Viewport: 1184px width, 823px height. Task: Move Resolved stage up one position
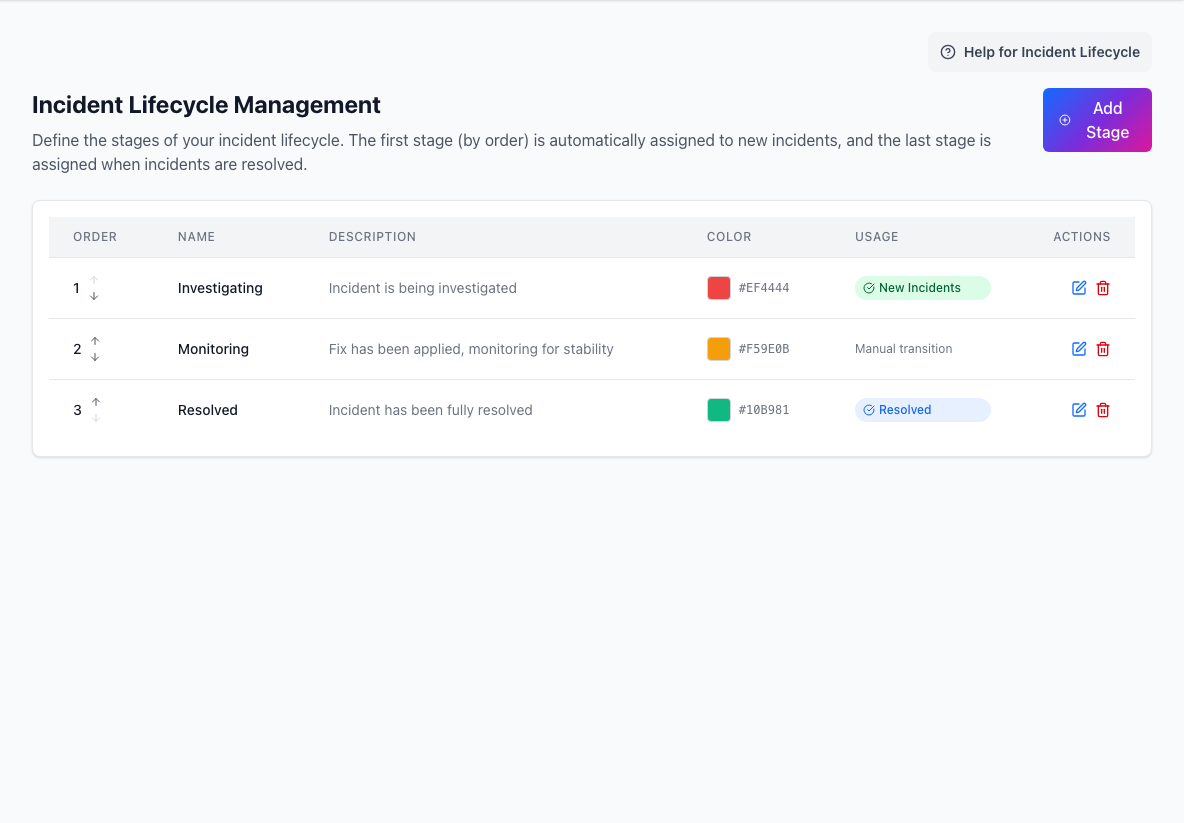tap(96, 402)
